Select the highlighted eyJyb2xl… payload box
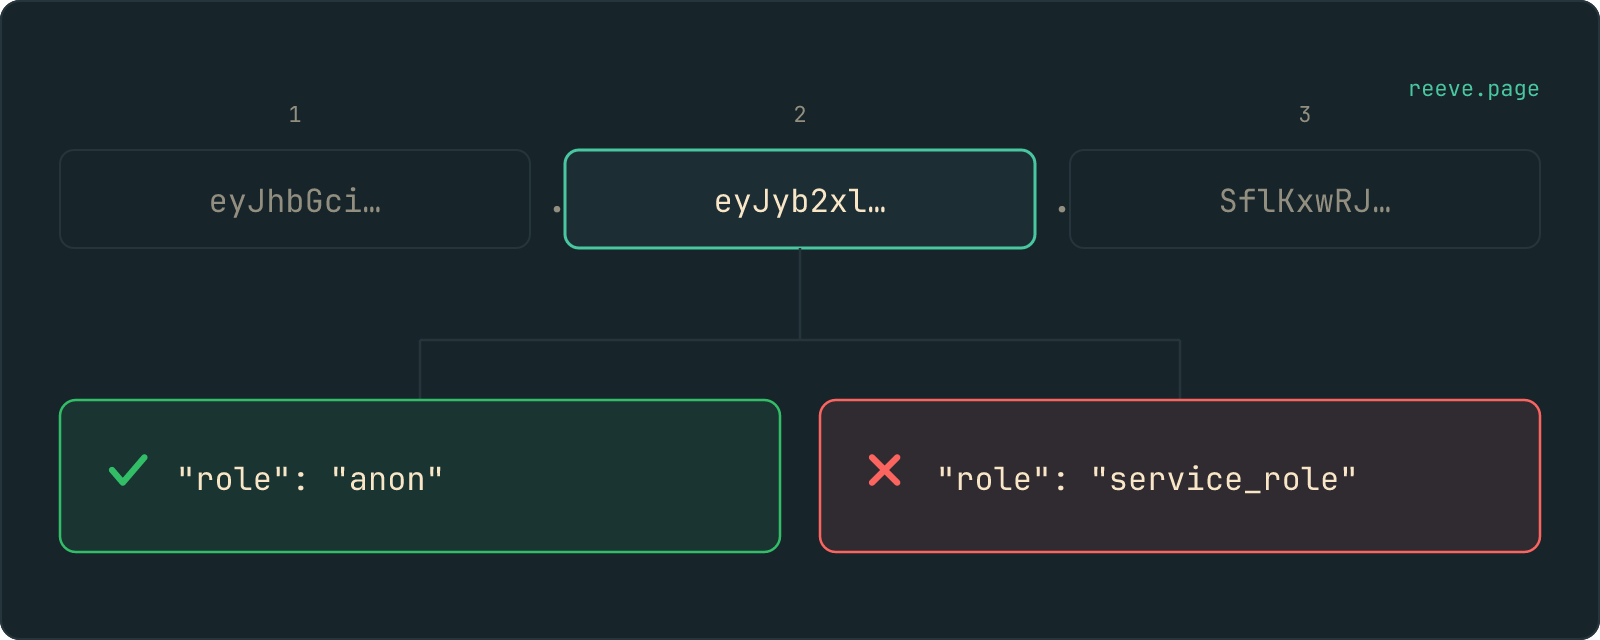The height and width of the screenshot is (640, 1600). [800, 199]
